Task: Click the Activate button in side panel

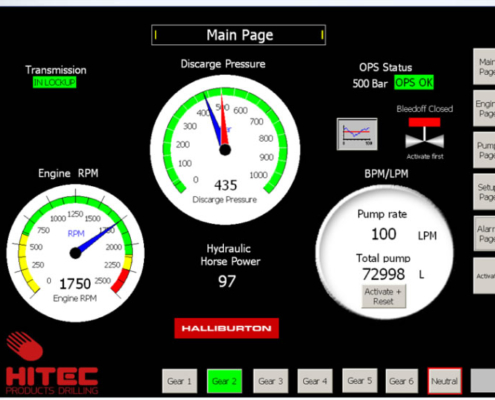Action: click(x=484, y=276)
